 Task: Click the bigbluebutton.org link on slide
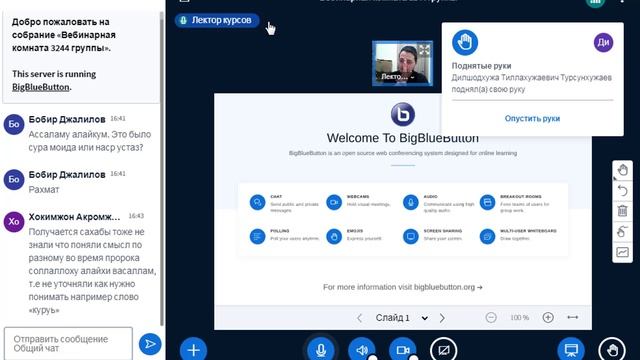coord(444,287)
